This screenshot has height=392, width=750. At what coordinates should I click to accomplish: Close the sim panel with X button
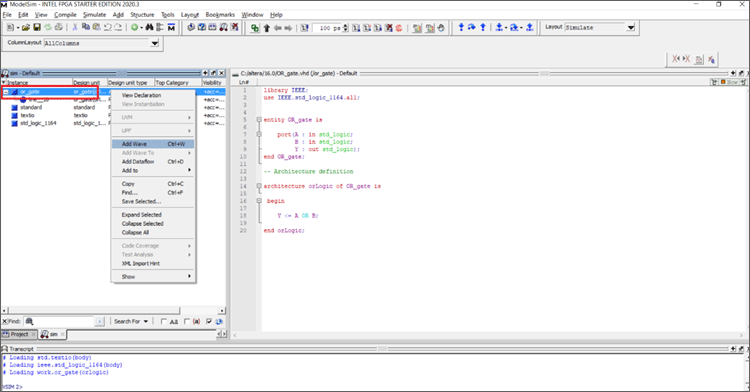click(221, 73)
